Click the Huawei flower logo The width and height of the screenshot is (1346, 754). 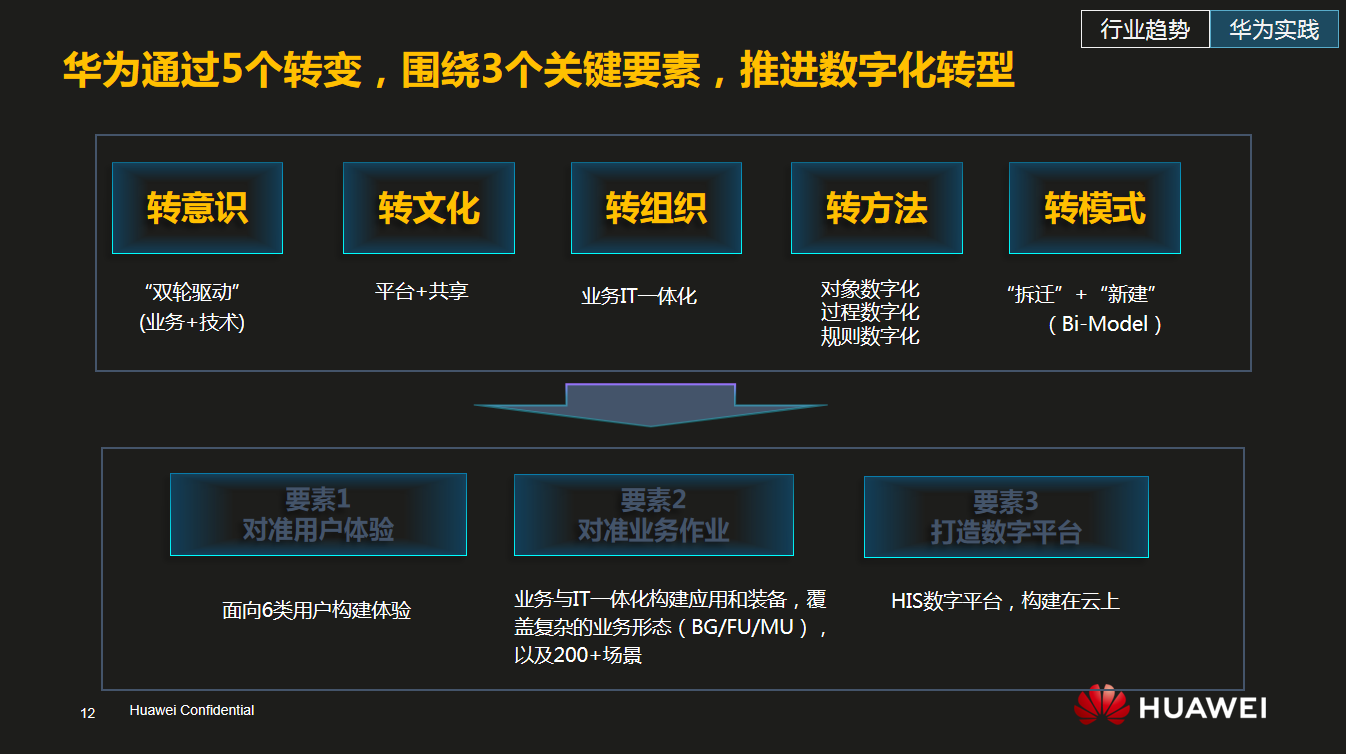pyautogui.click(x=1100, y=705)
